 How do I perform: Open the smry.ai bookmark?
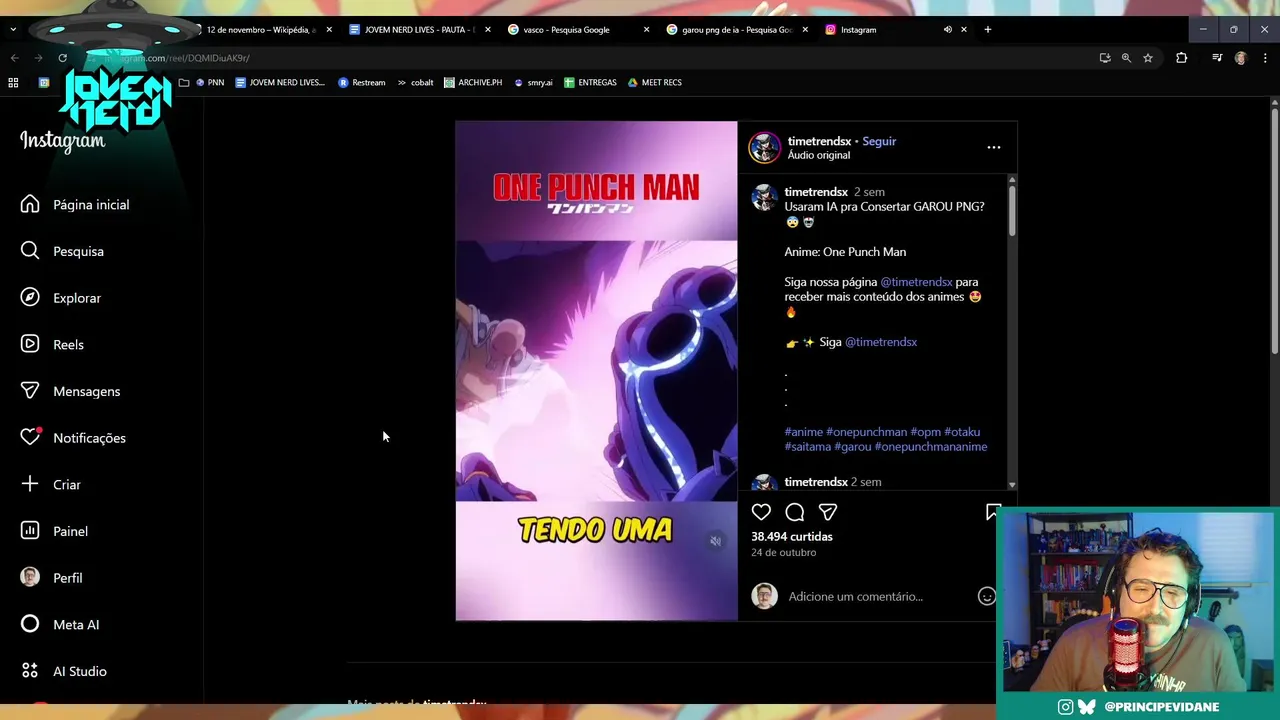(533, 82)
